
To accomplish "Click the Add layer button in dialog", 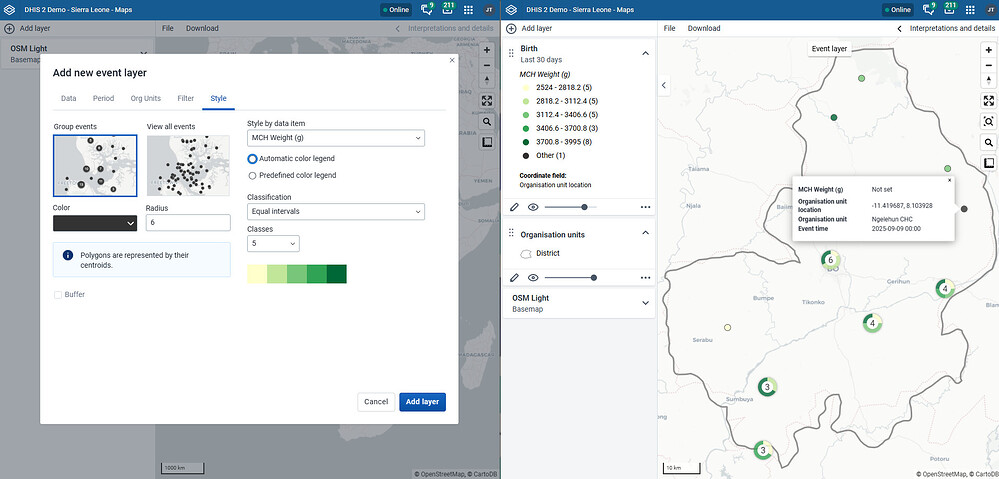I will tap(422, 401).
